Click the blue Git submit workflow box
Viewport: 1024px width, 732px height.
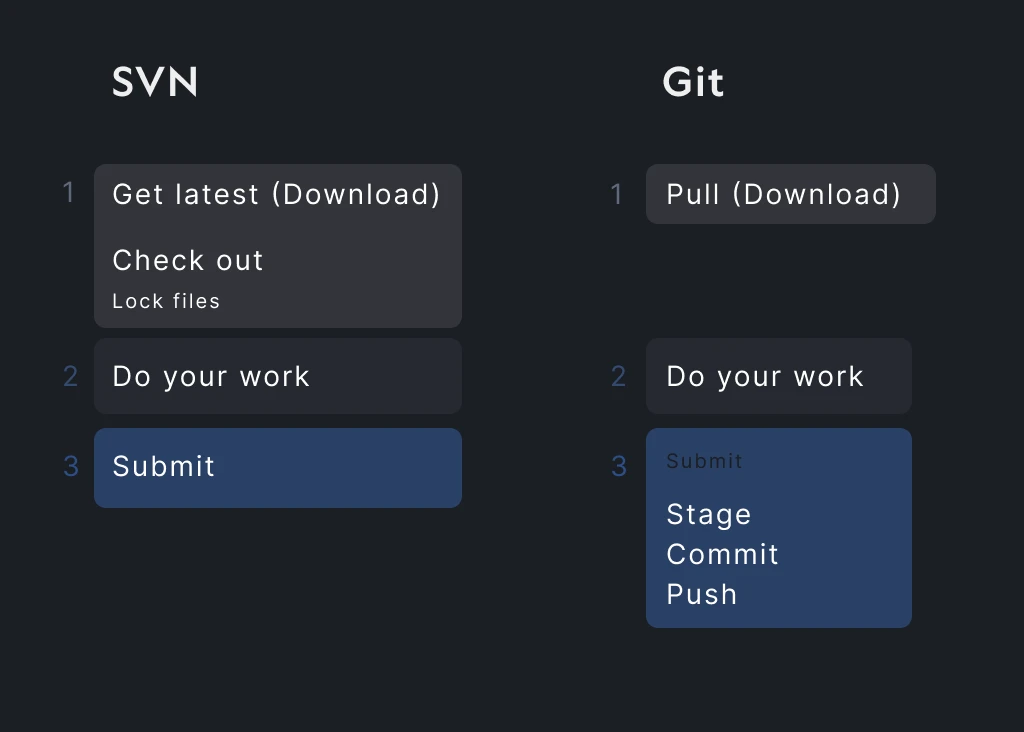[779, 528]
